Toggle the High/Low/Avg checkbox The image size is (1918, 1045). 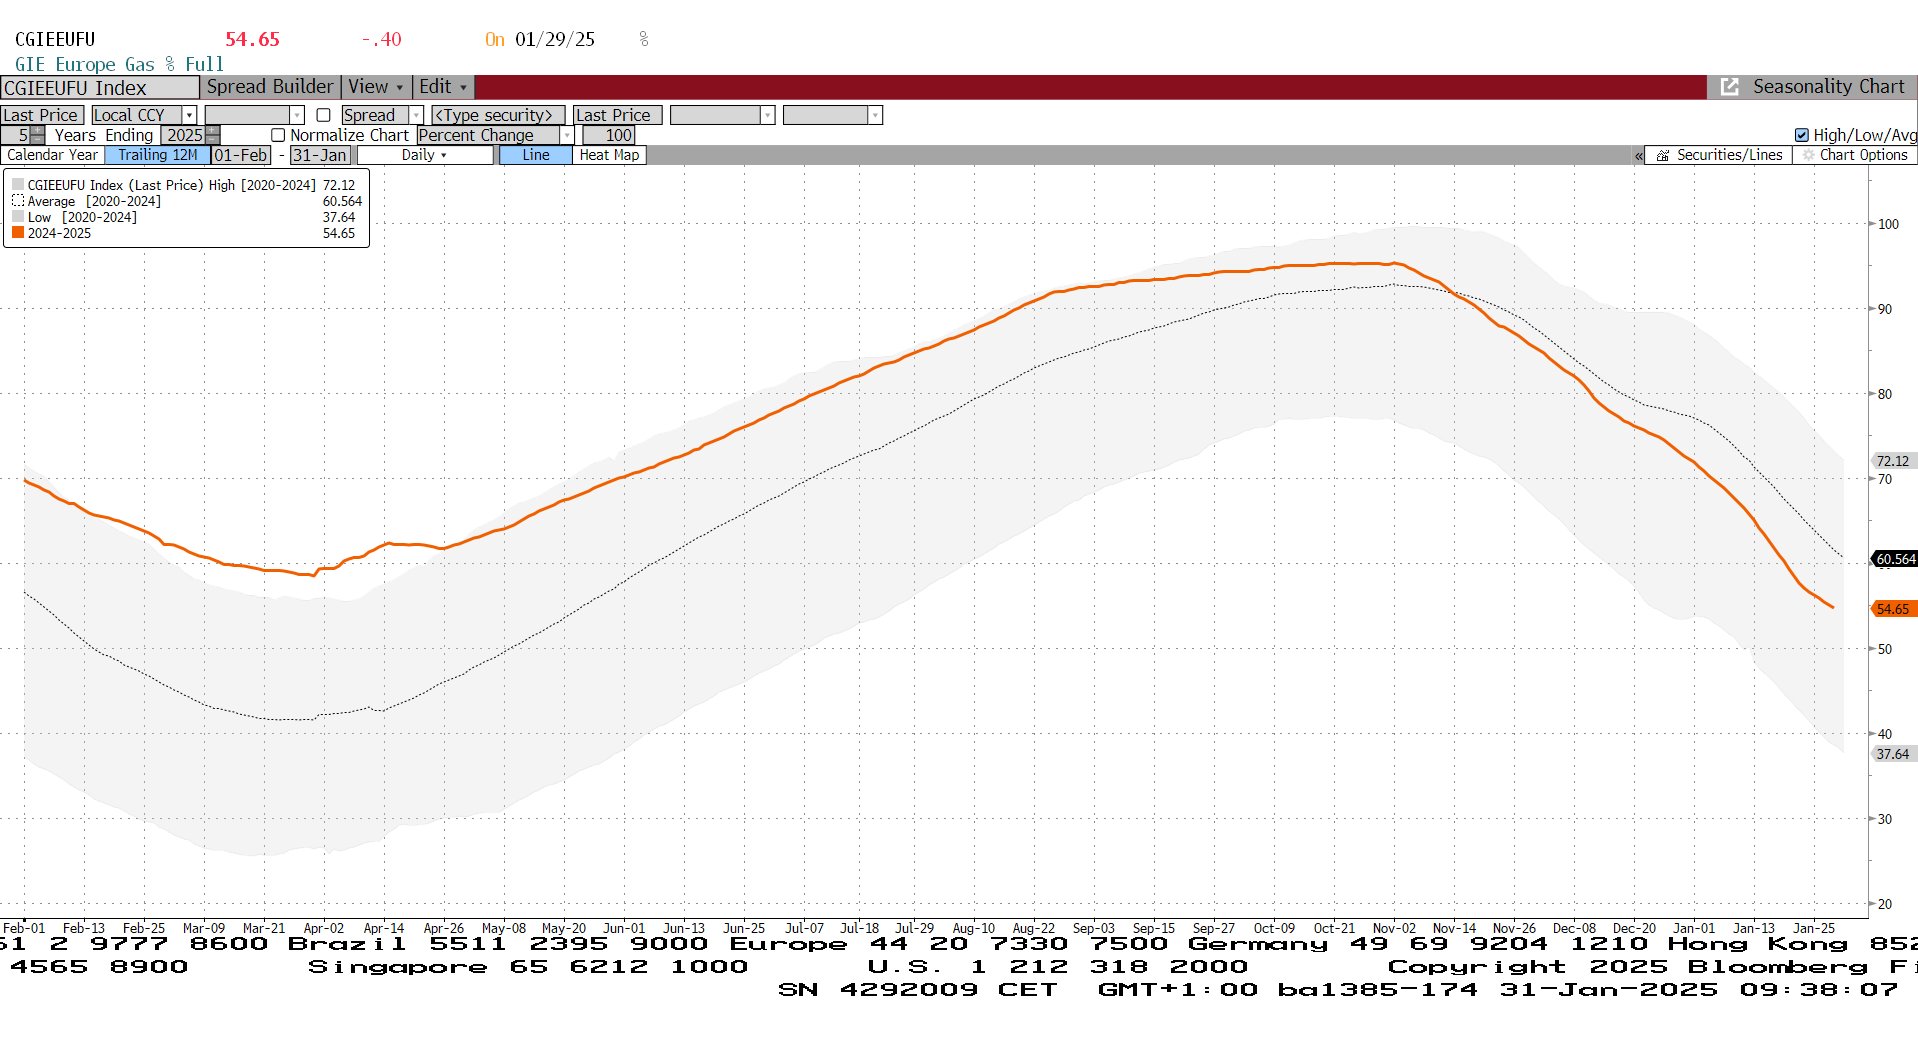pyautogui.click(x=1802, y=135)
